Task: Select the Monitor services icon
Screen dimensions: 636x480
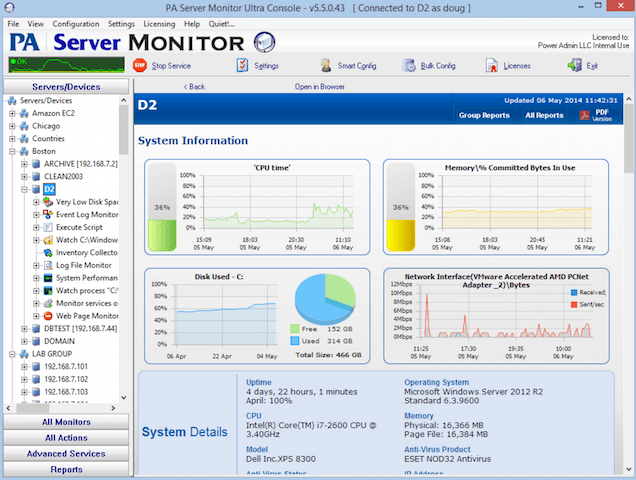Action: [48, 303]
